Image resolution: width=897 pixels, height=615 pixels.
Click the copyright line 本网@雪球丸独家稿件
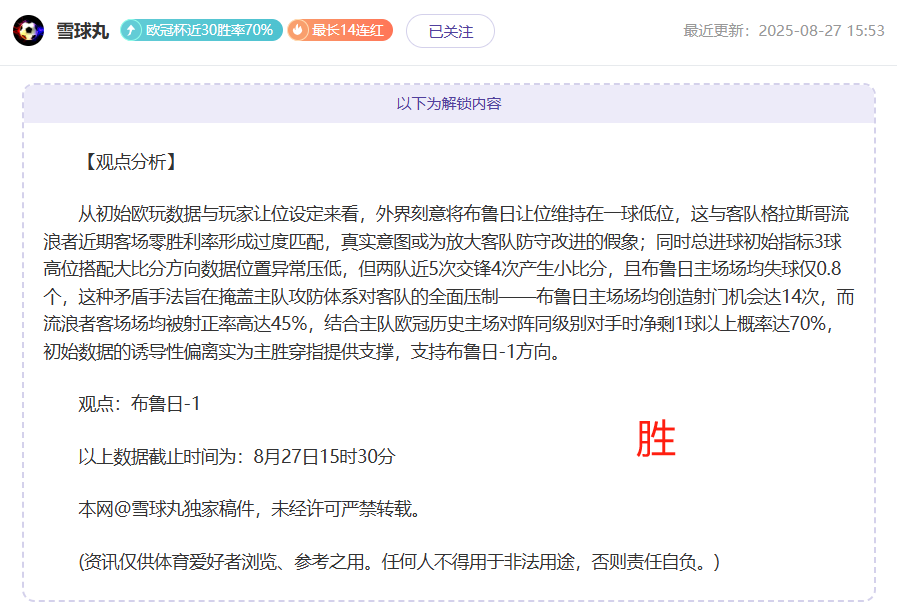pos(249,509)
